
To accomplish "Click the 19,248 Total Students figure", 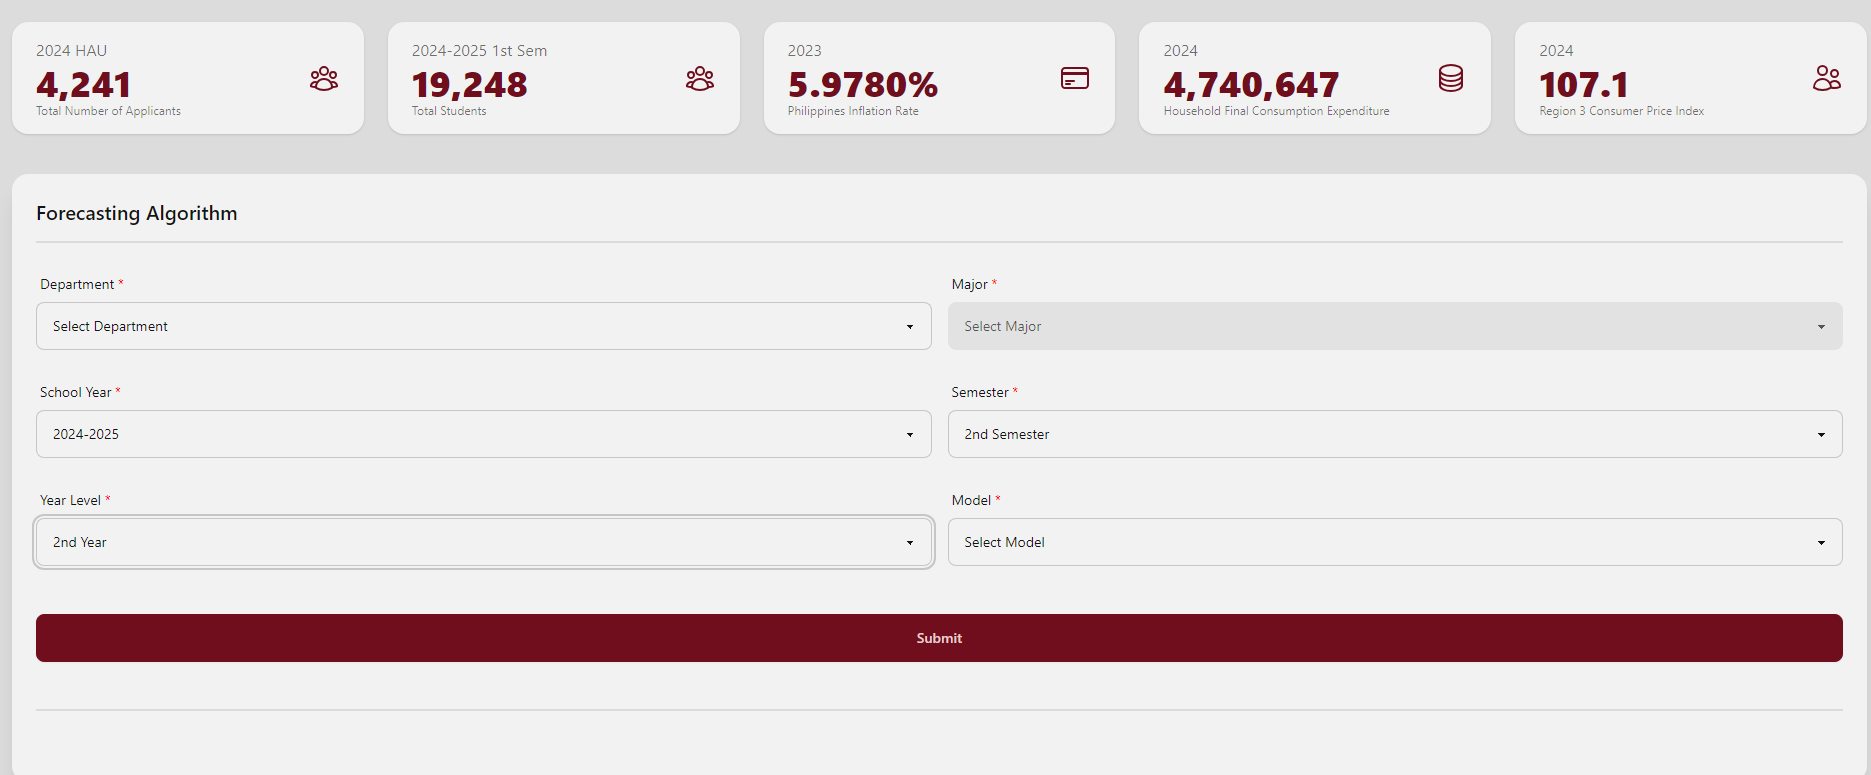I will (x=469, y=85).
